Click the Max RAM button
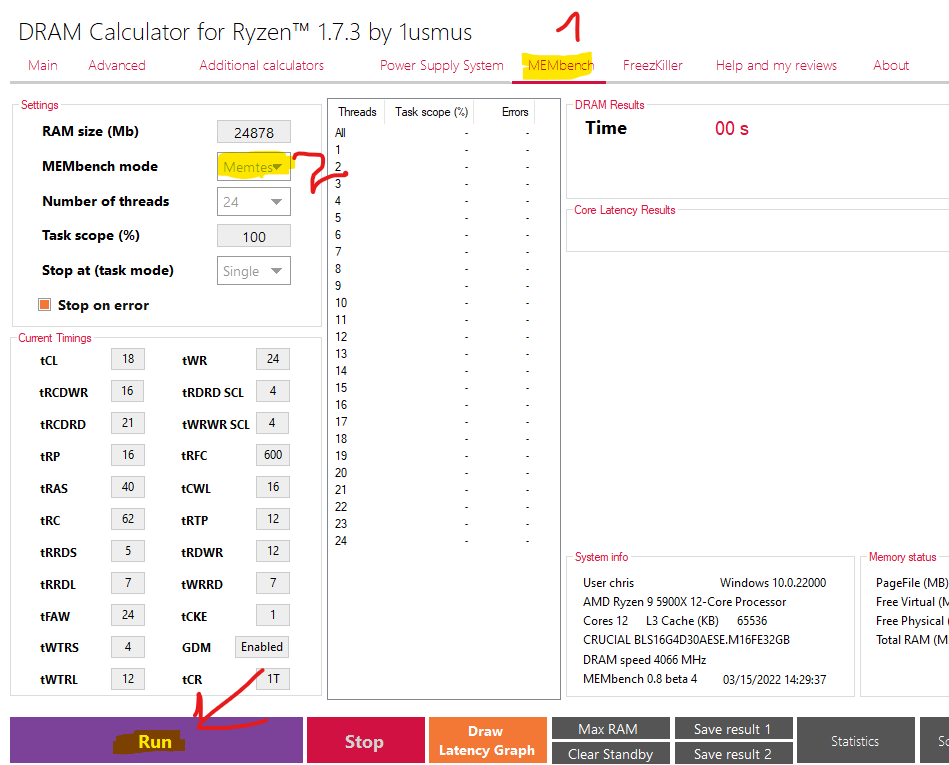Screen dimensions: 949x765 click(611, 728)
